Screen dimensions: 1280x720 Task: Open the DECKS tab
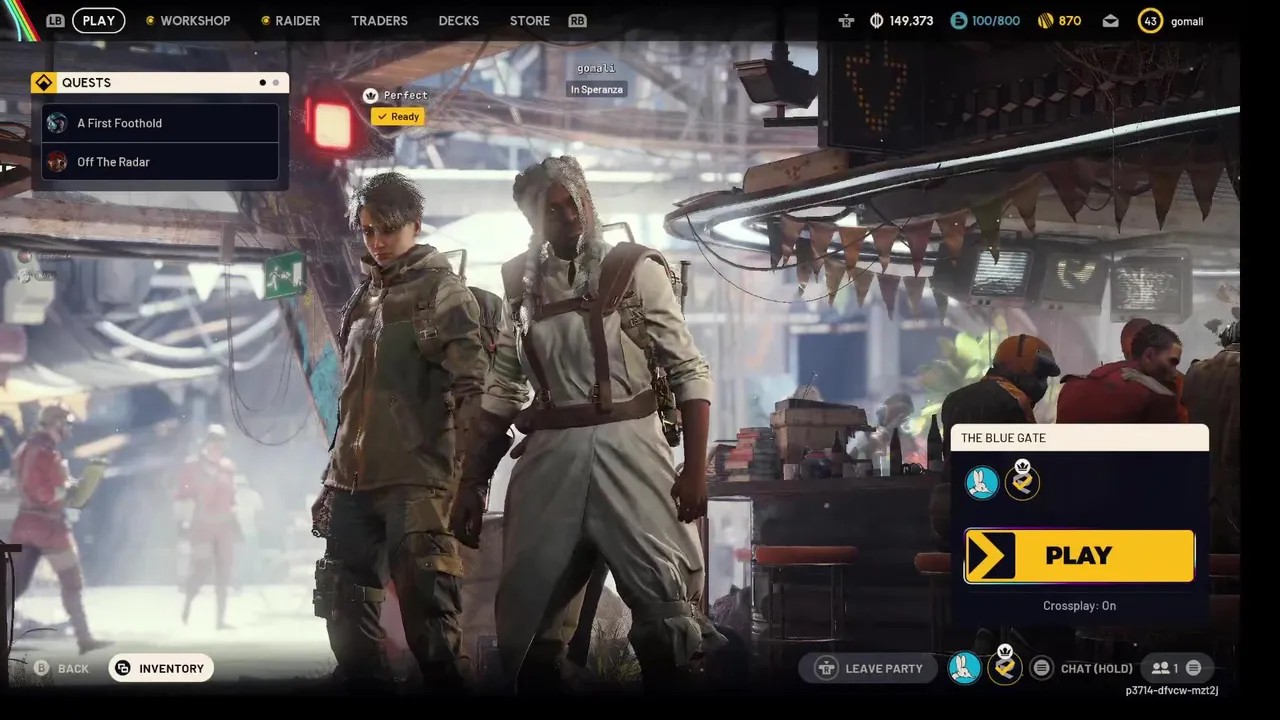pos(458,20)
